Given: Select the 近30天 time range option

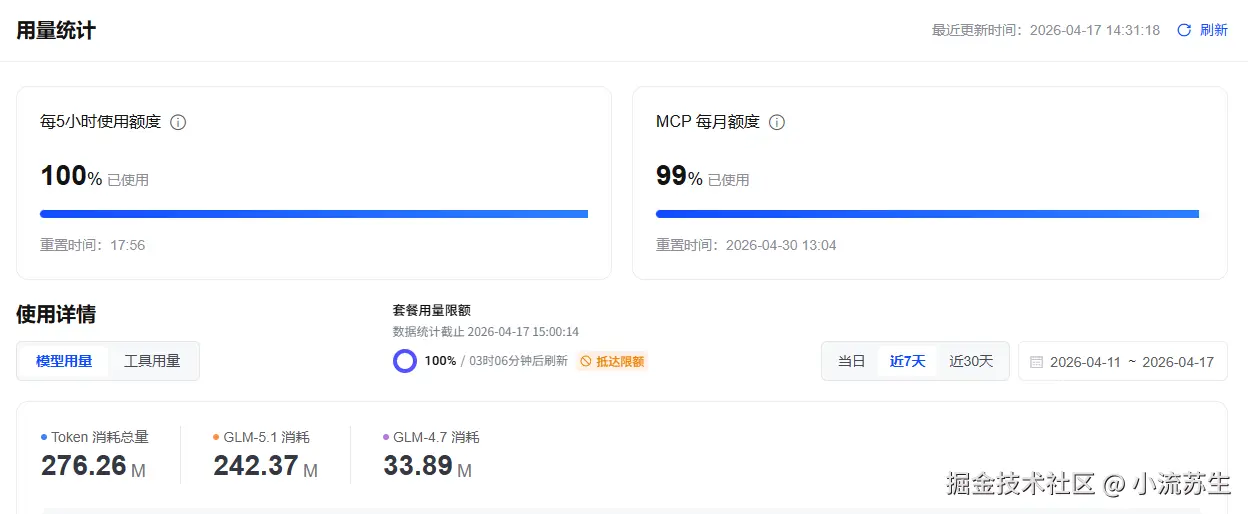Looking at the screenshot, I should point(971,361).
